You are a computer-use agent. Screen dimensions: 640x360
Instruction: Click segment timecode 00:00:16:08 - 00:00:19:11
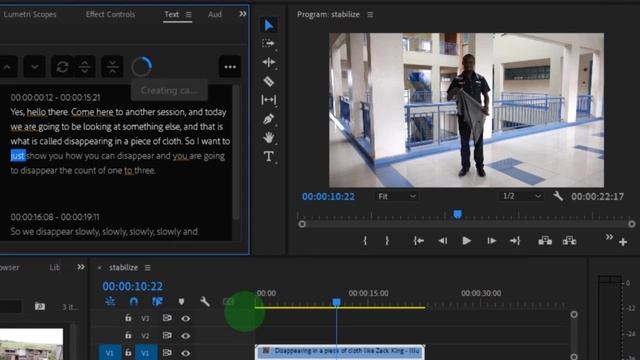click(55, 217)
